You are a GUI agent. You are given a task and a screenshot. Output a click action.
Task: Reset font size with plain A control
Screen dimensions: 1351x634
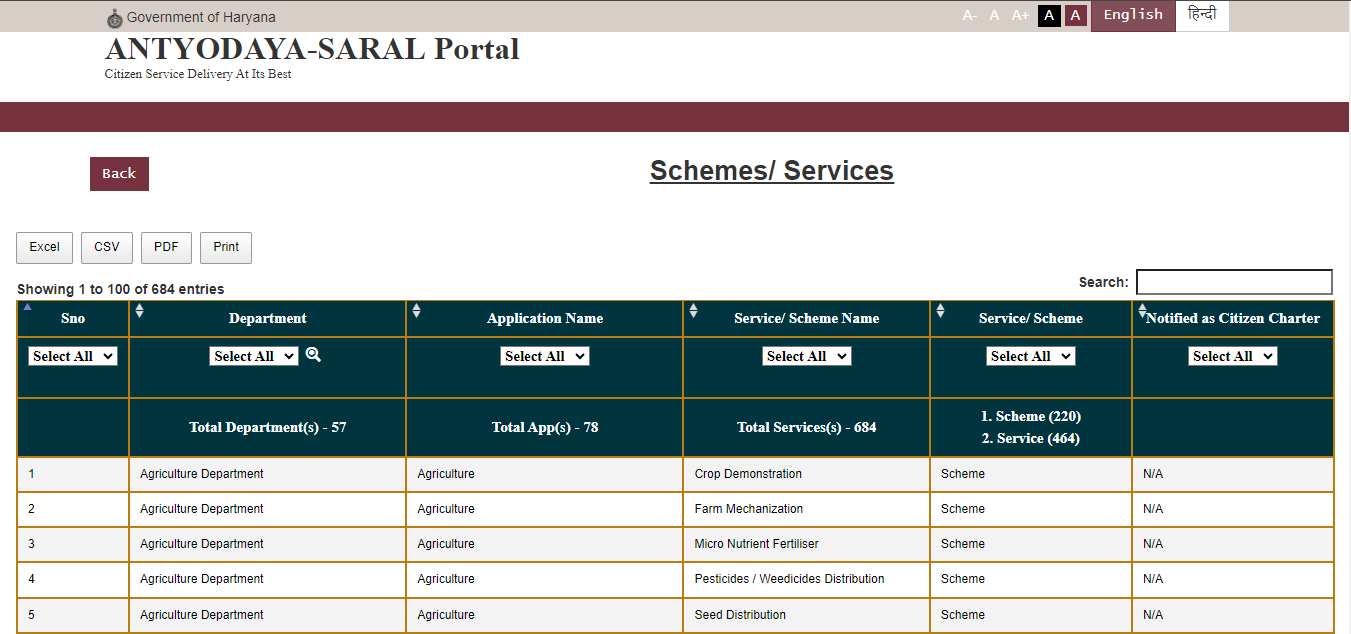[994, 16]
